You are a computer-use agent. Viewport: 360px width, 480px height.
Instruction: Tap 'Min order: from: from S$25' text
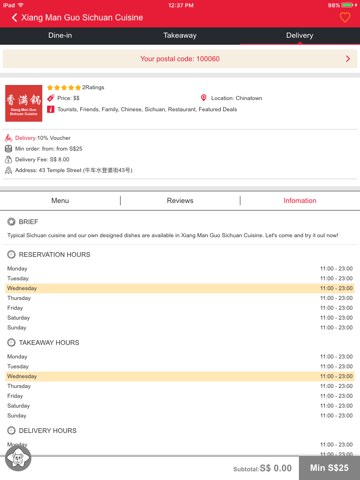(x=49, y=149)
